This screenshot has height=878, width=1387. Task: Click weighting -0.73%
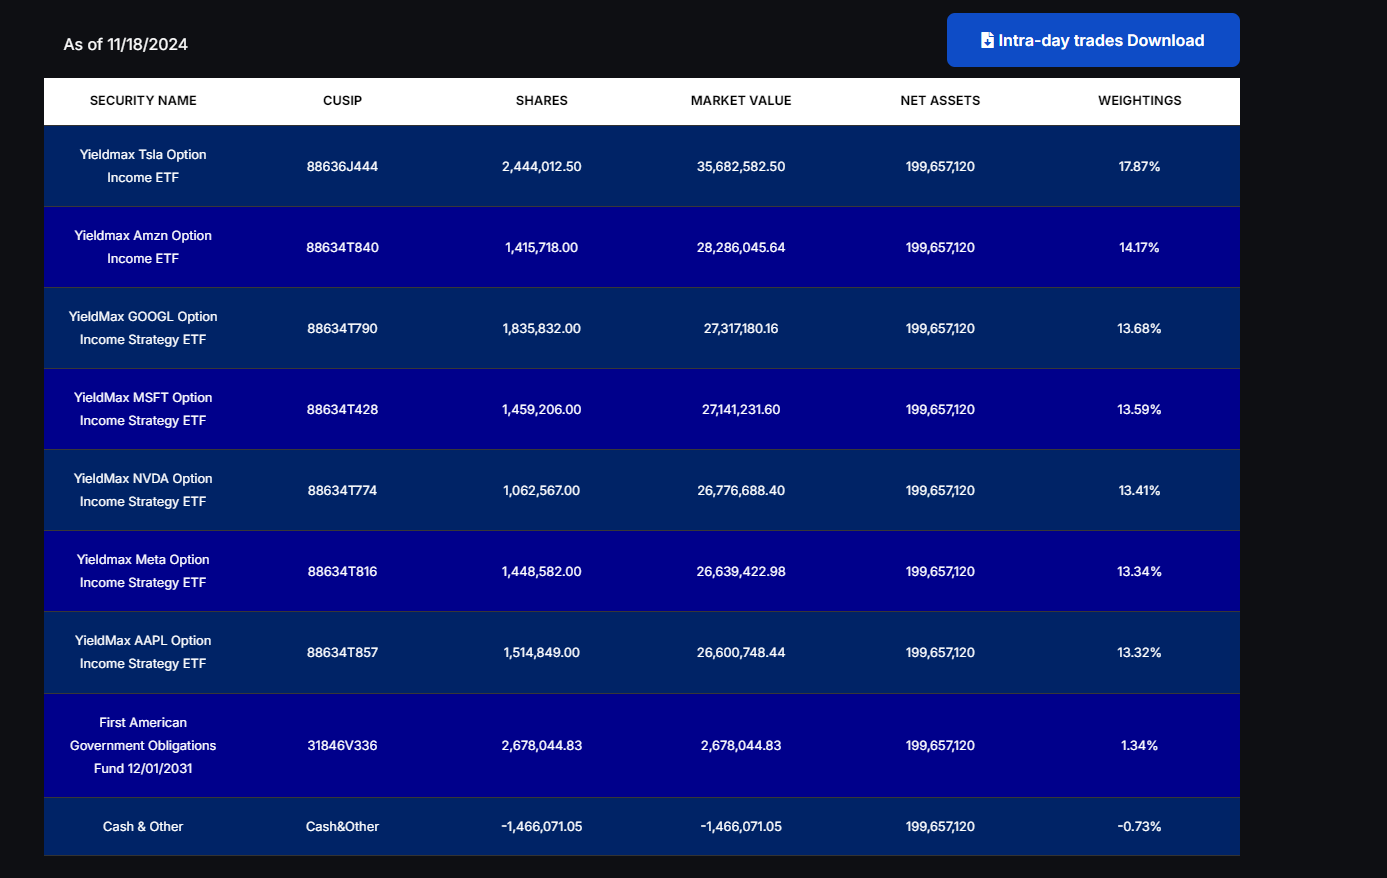pyautogui.click(x=1139, y=826)
